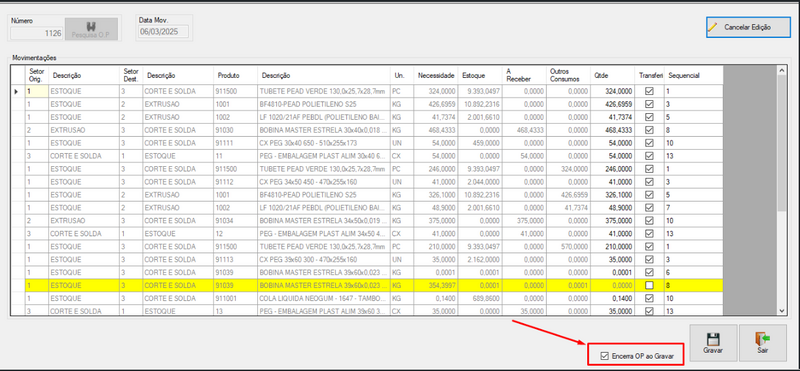
Task: Click the vertical scrollbar thumb of the grid
Action: pyautogui.click(x=782, y=143)
